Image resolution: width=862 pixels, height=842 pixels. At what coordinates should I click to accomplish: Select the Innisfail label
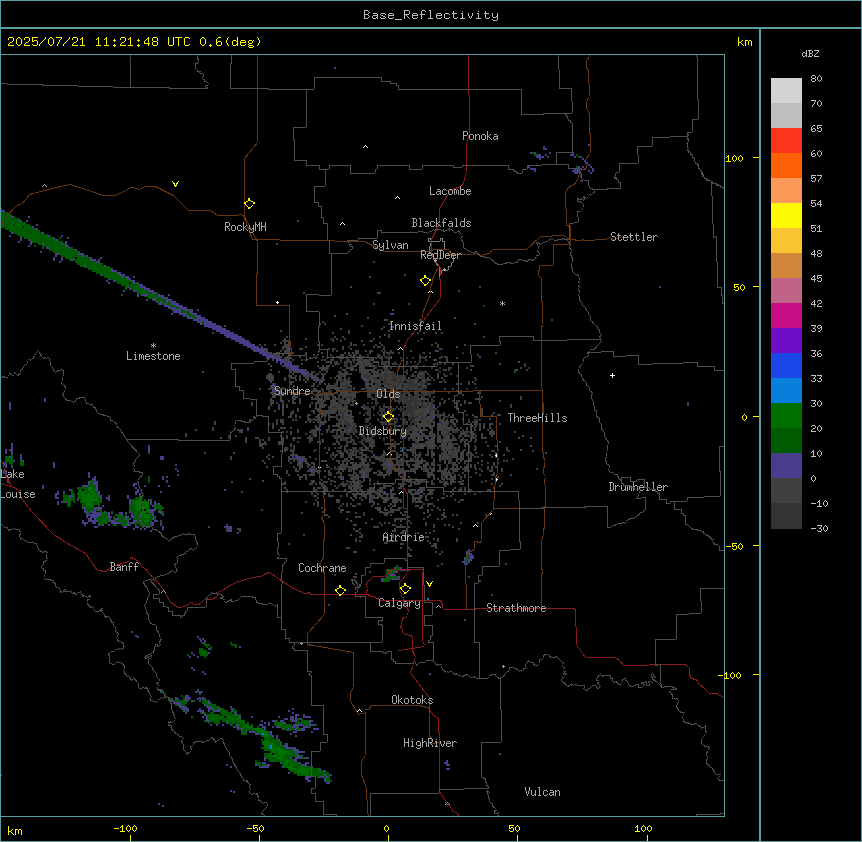pos(415,326)
